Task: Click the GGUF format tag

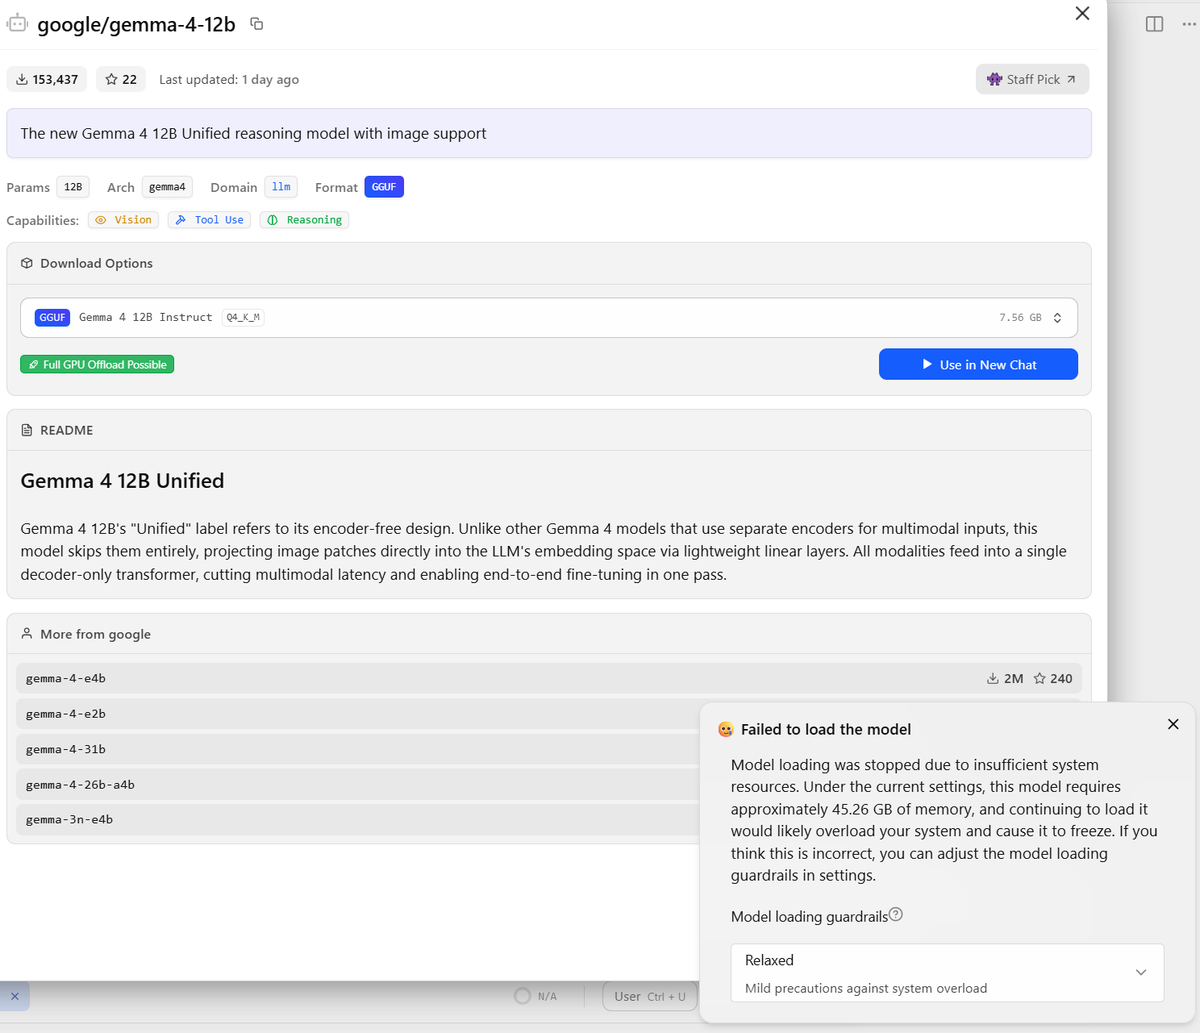Action: click(384, 187)
